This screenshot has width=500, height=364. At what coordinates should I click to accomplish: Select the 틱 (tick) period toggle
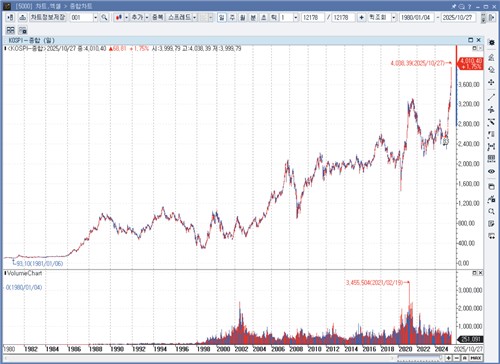274,17
